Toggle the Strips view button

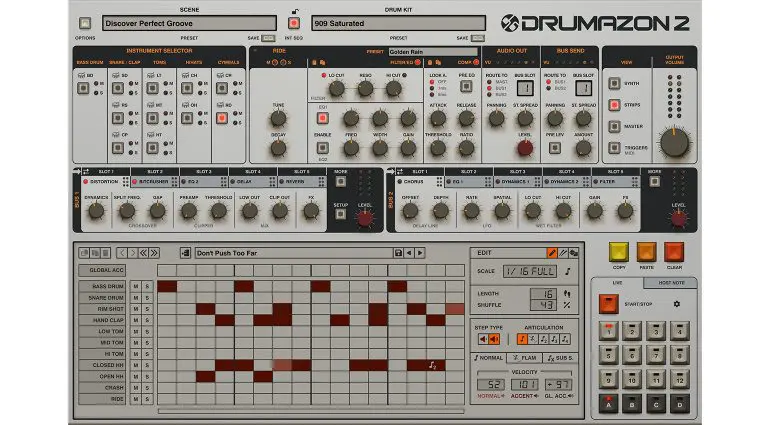tap(615, 104)
